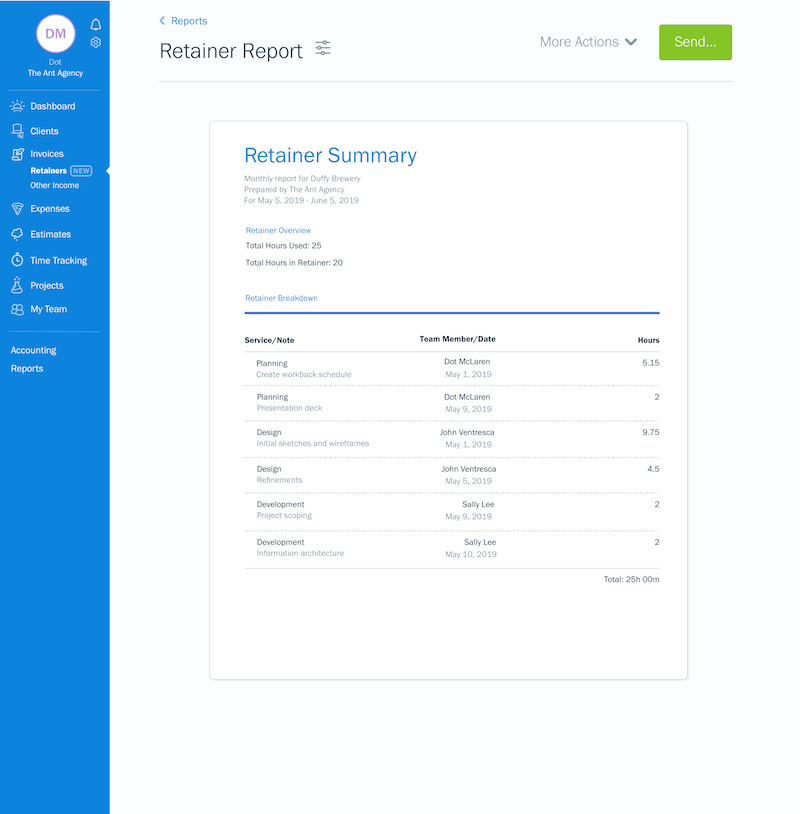Screen dimensions: 800x814
Task: Click May 10, 2019 date
Action: [x=471, y=554]
